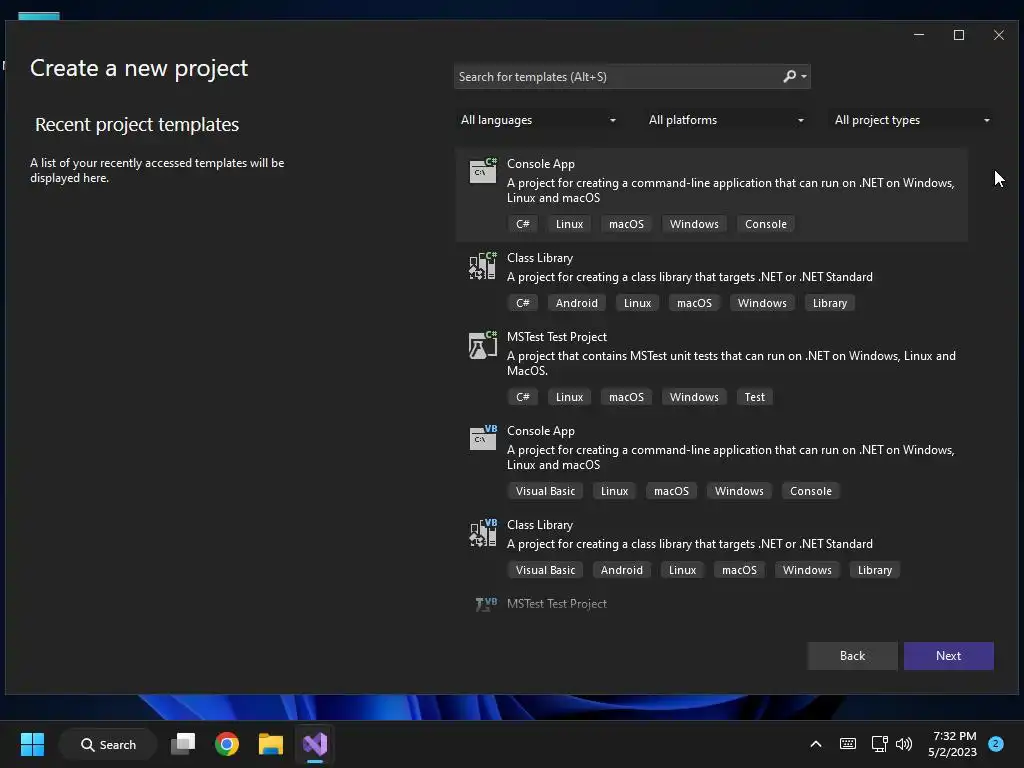Show hidden system tray icons

[x=816, y=744]
